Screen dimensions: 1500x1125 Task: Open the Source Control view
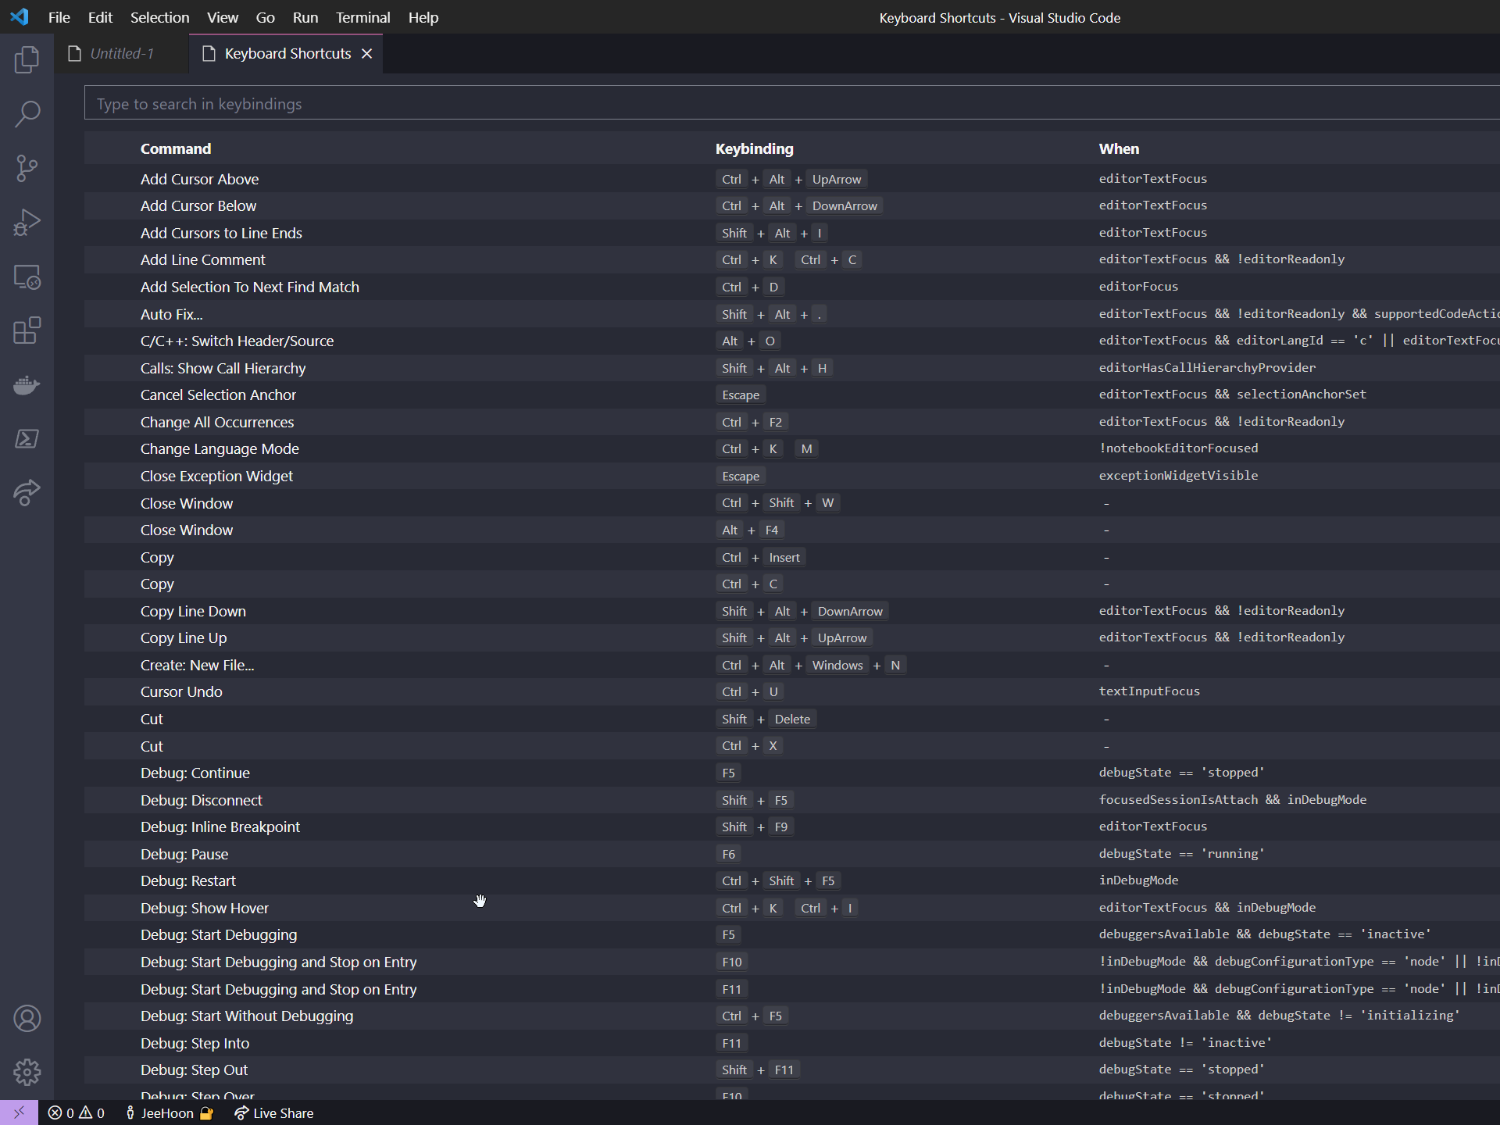pos(27,168)
